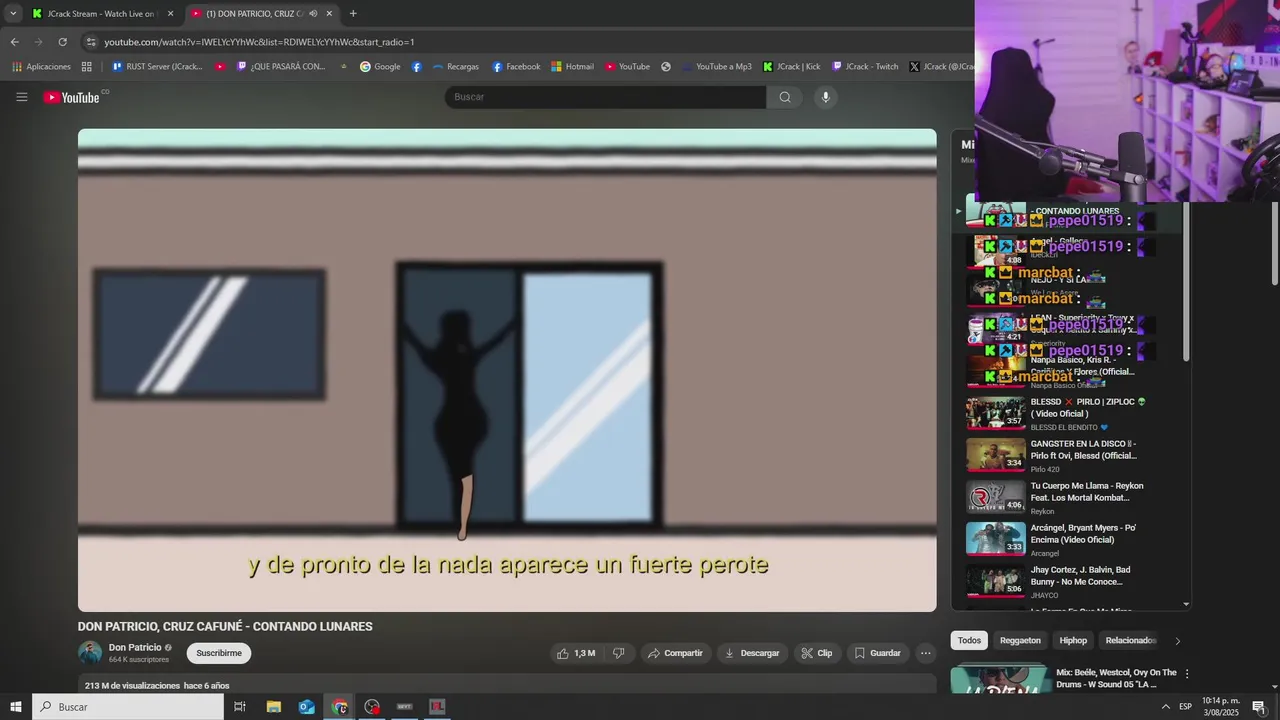Open the RUST Server bookmark

point(157,67)
